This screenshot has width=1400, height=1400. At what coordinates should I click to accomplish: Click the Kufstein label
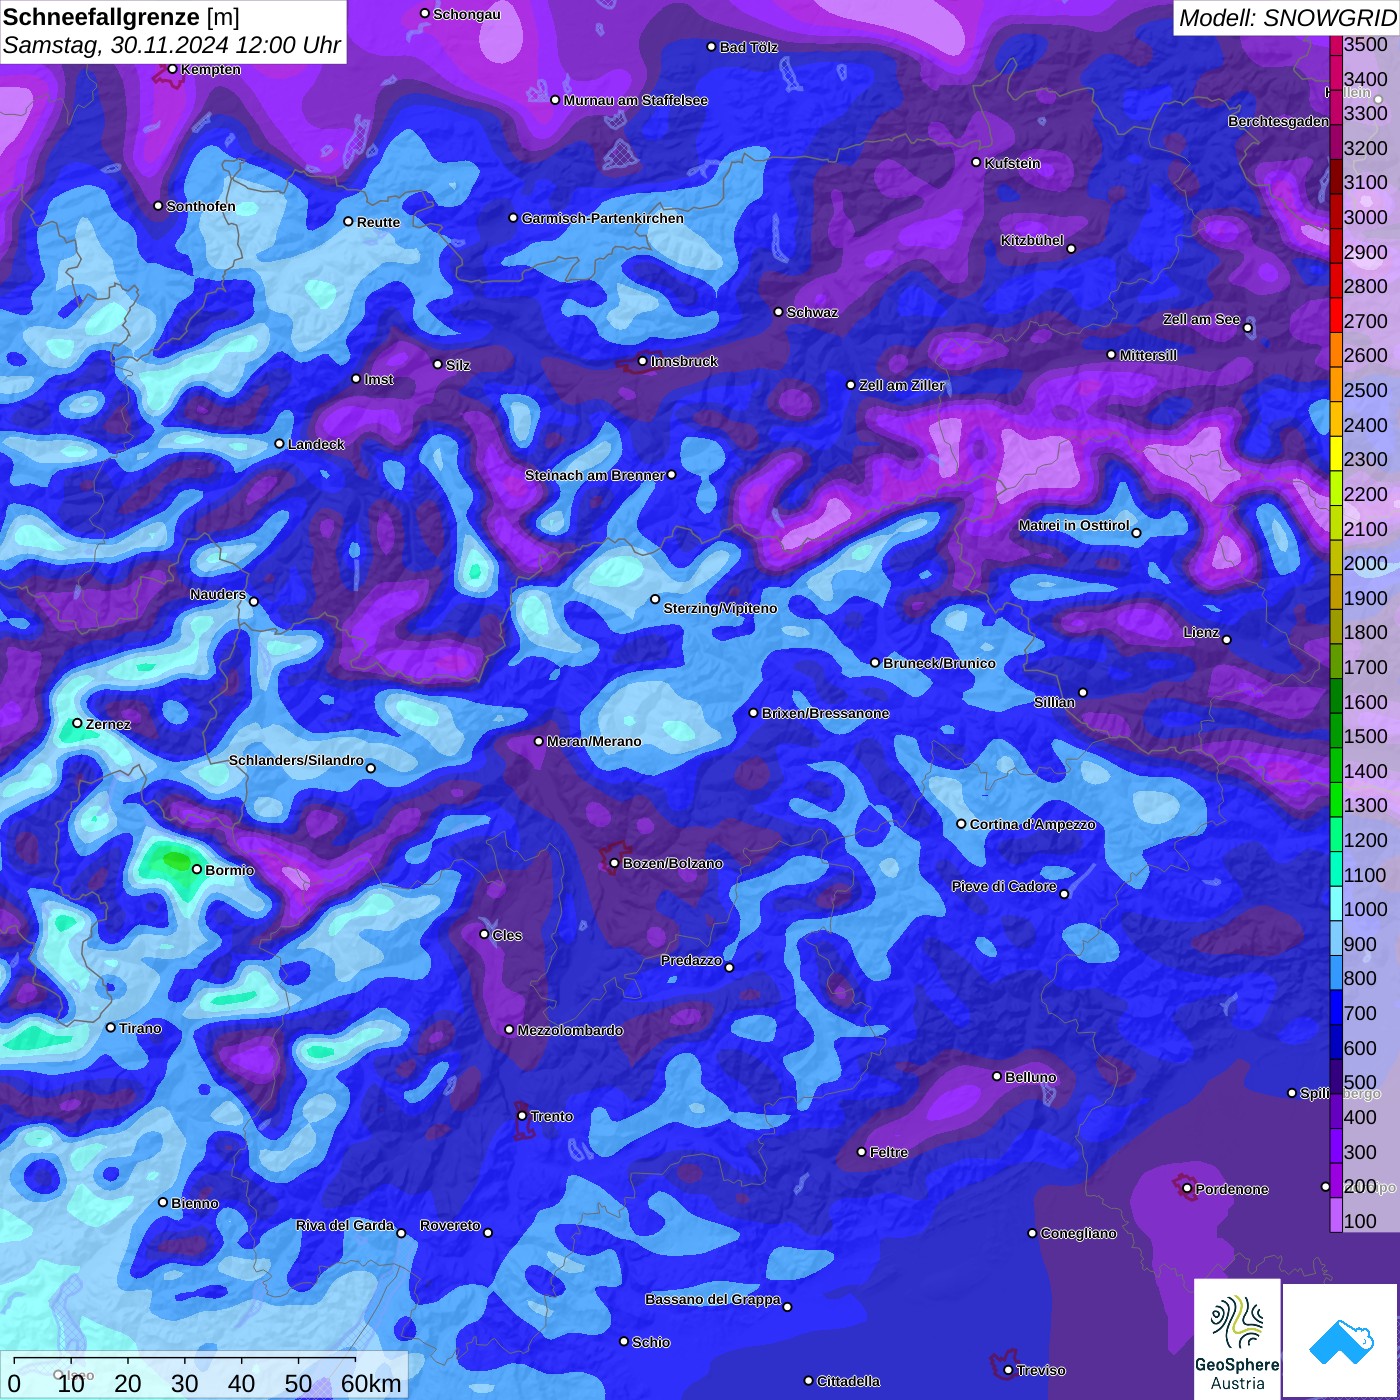[x=1012, y=163]
